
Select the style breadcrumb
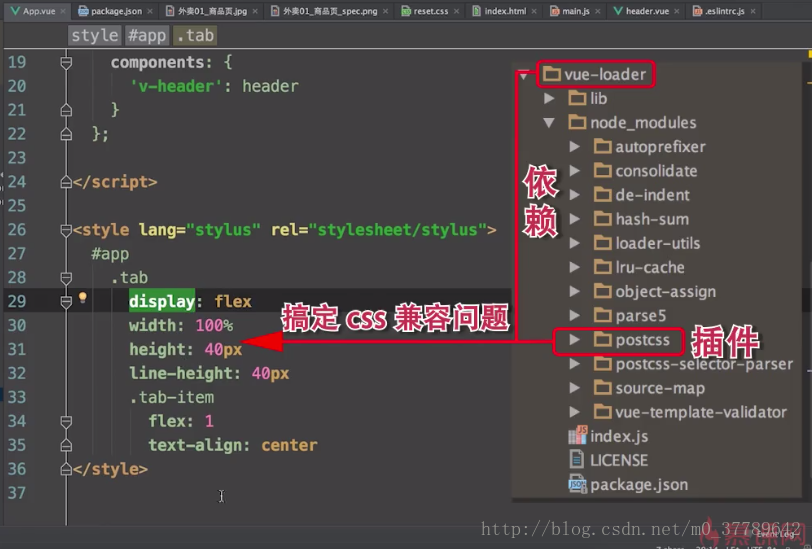pyautogui.click(x=95, y=35)
